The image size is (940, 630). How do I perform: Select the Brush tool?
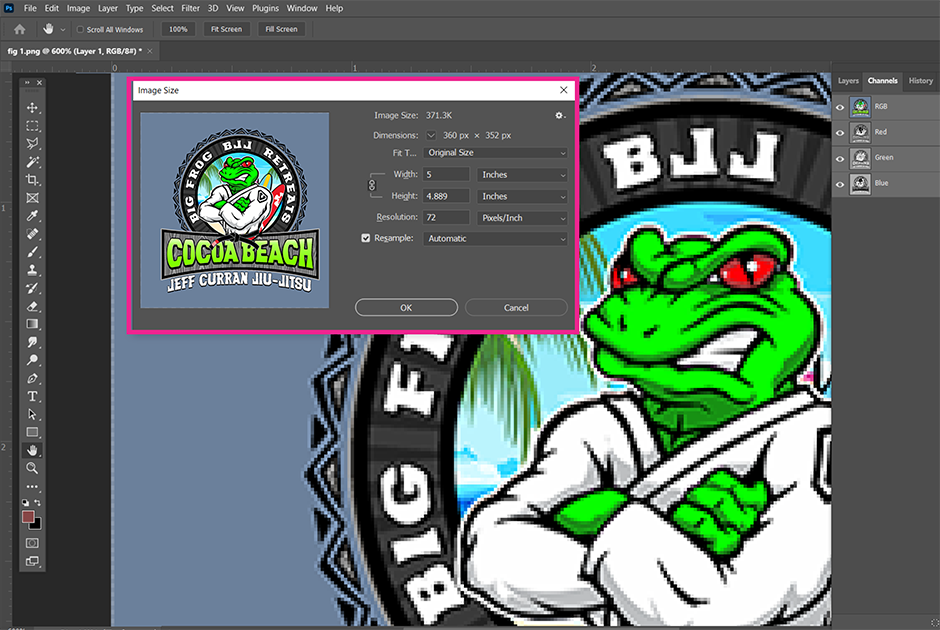click(x=32, y=252)
